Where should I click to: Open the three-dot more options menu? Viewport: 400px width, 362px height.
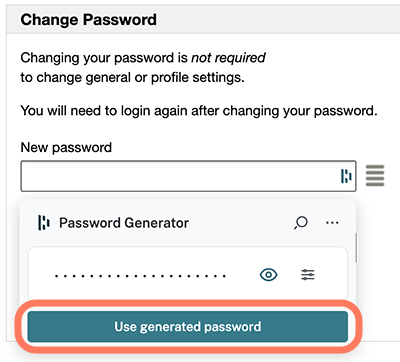pyautogui.click(x=332, y=223)
